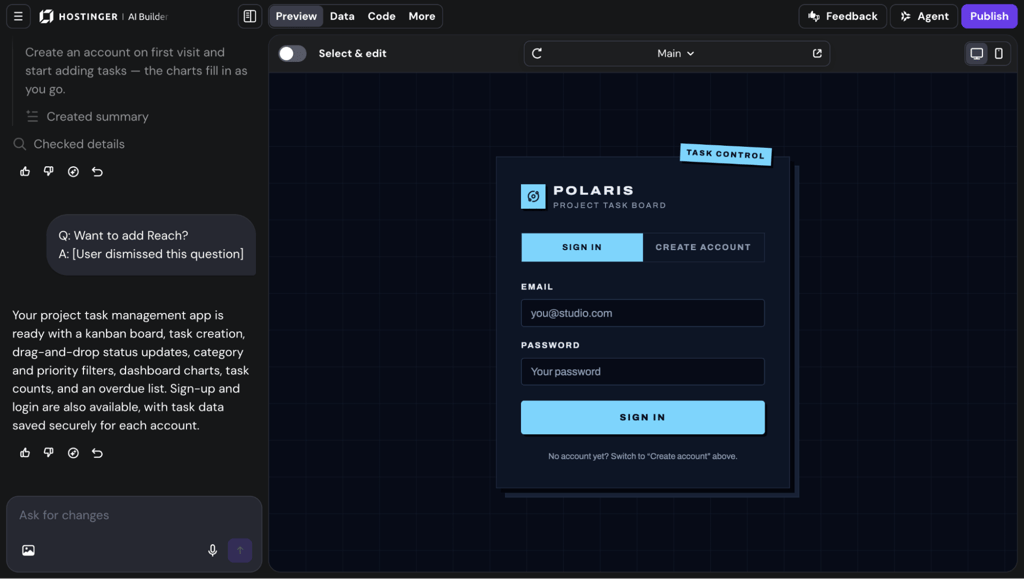Revert the task app ready message
The height and width of the screenshot is (579, 1024).
(x=97, y=453)
